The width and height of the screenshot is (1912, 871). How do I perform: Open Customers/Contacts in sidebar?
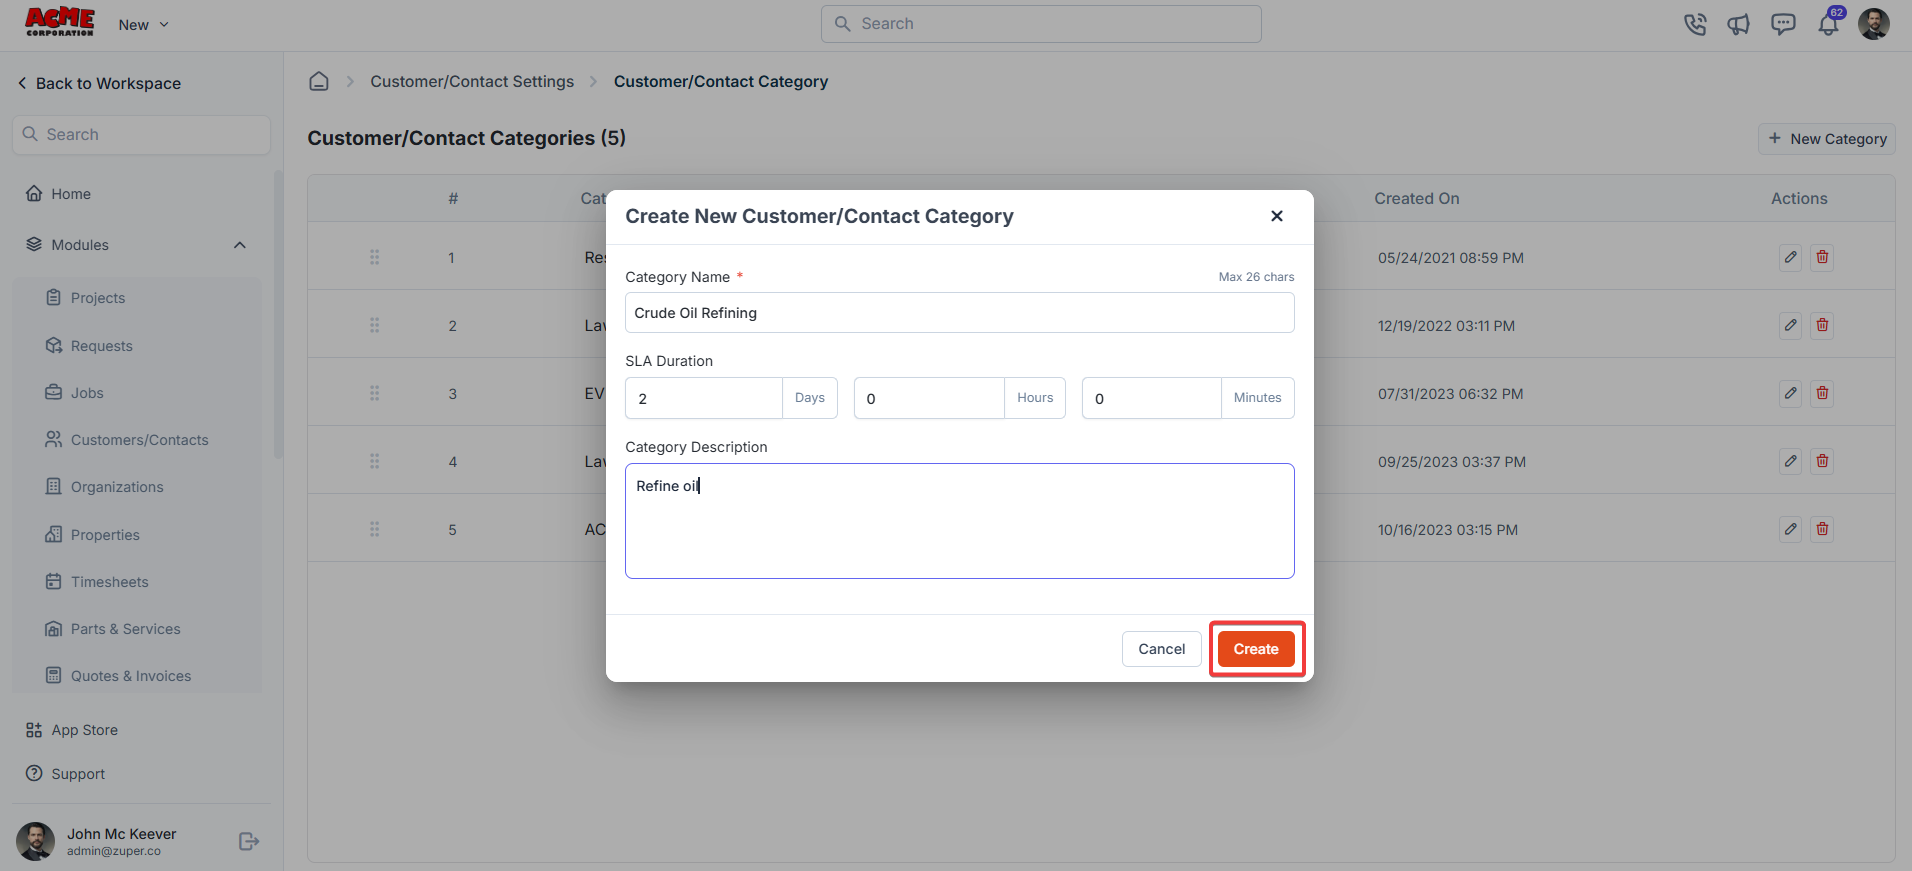point(137,440)
